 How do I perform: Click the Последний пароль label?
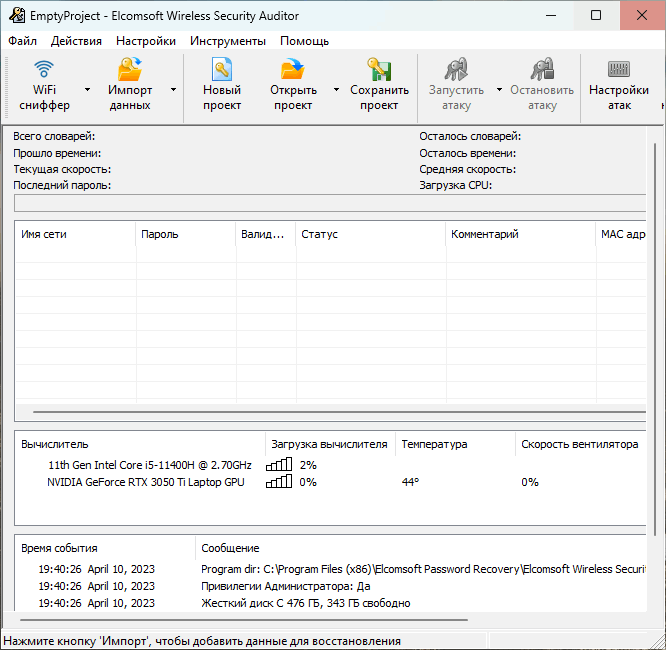[62, 185]
